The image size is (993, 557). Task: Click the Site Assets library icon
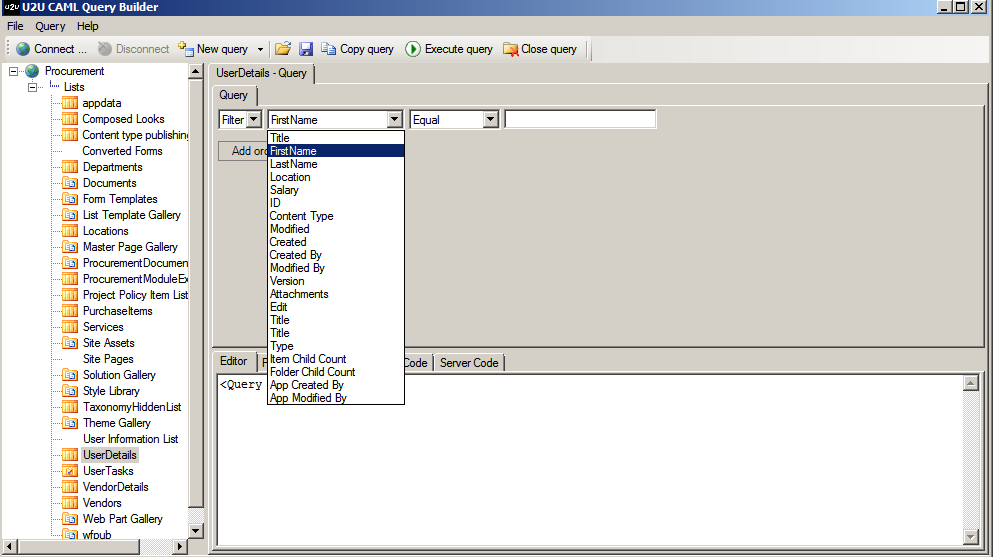[70, 343]
